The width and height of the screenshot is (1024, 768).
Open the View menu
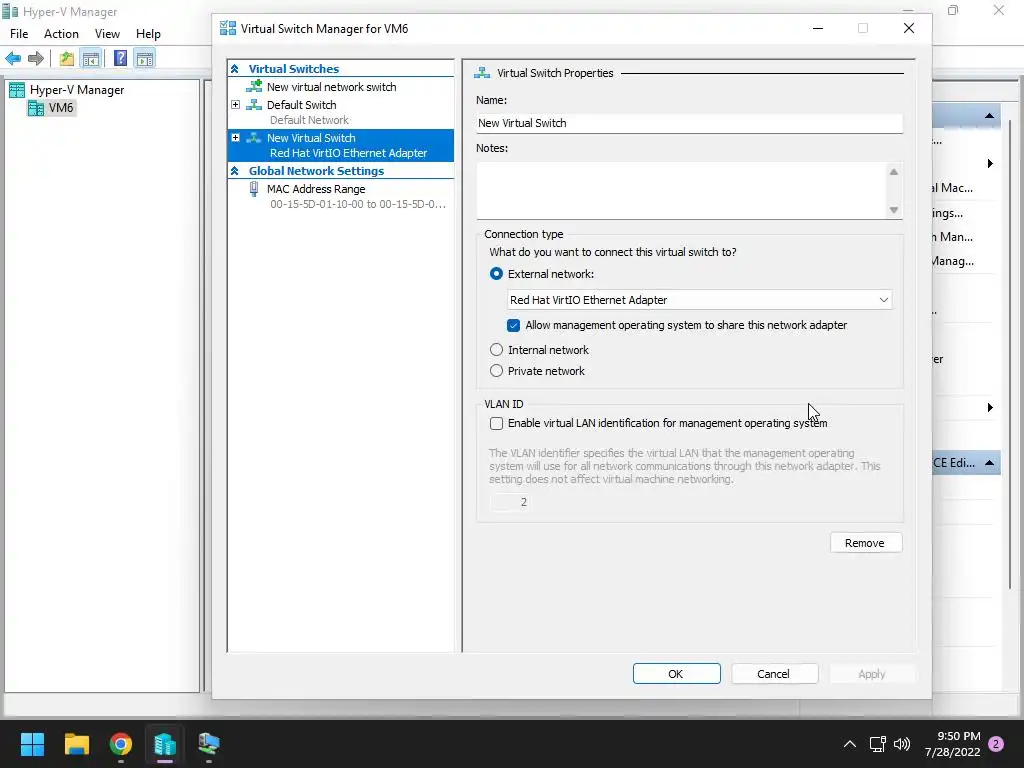[x=107, y=34]
